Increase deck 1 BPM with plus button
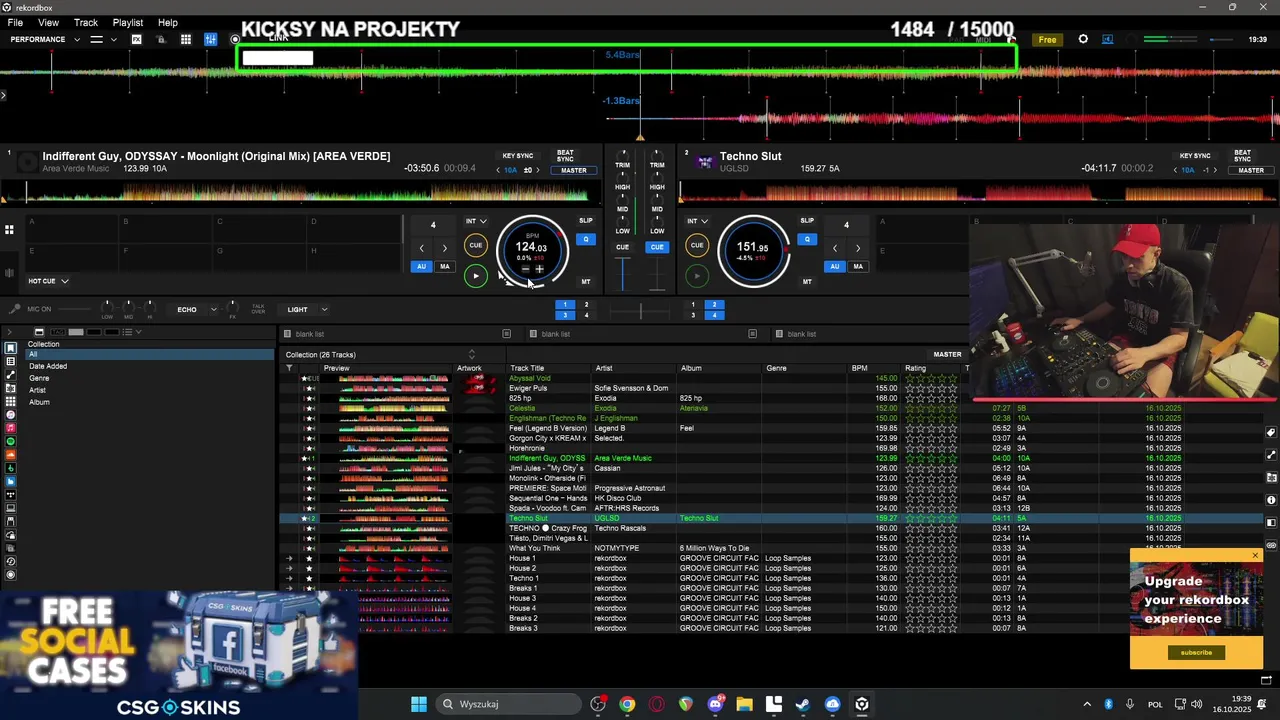This screenshot has height=720, width=1280. pos(539,269)
